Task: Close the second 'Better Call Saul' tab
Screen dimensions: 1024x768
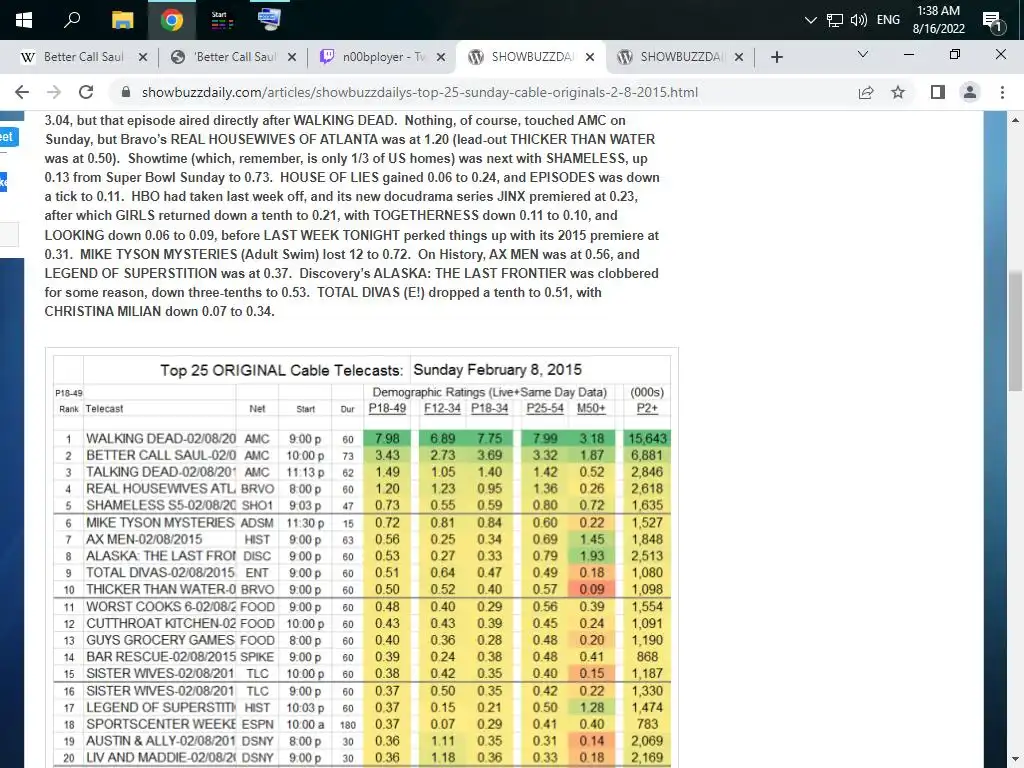Action: coord(292,57)
